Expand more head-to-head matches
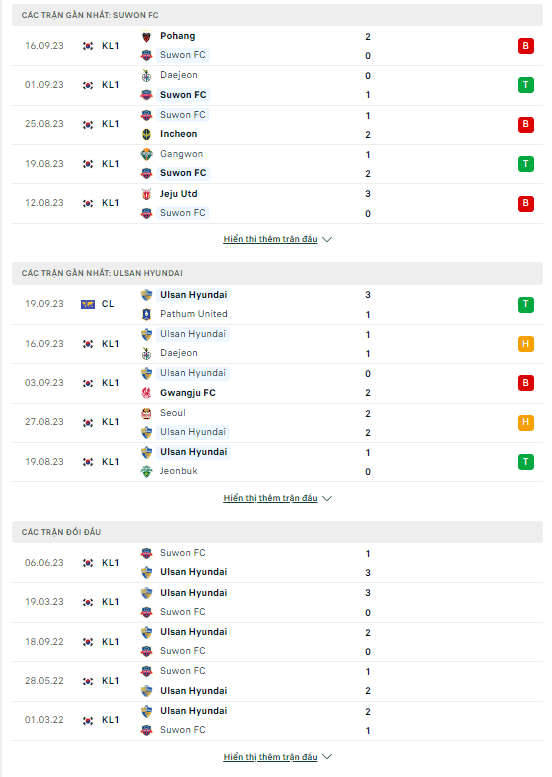The height and width of the screenshot is (777, 552). click(277, 757)
